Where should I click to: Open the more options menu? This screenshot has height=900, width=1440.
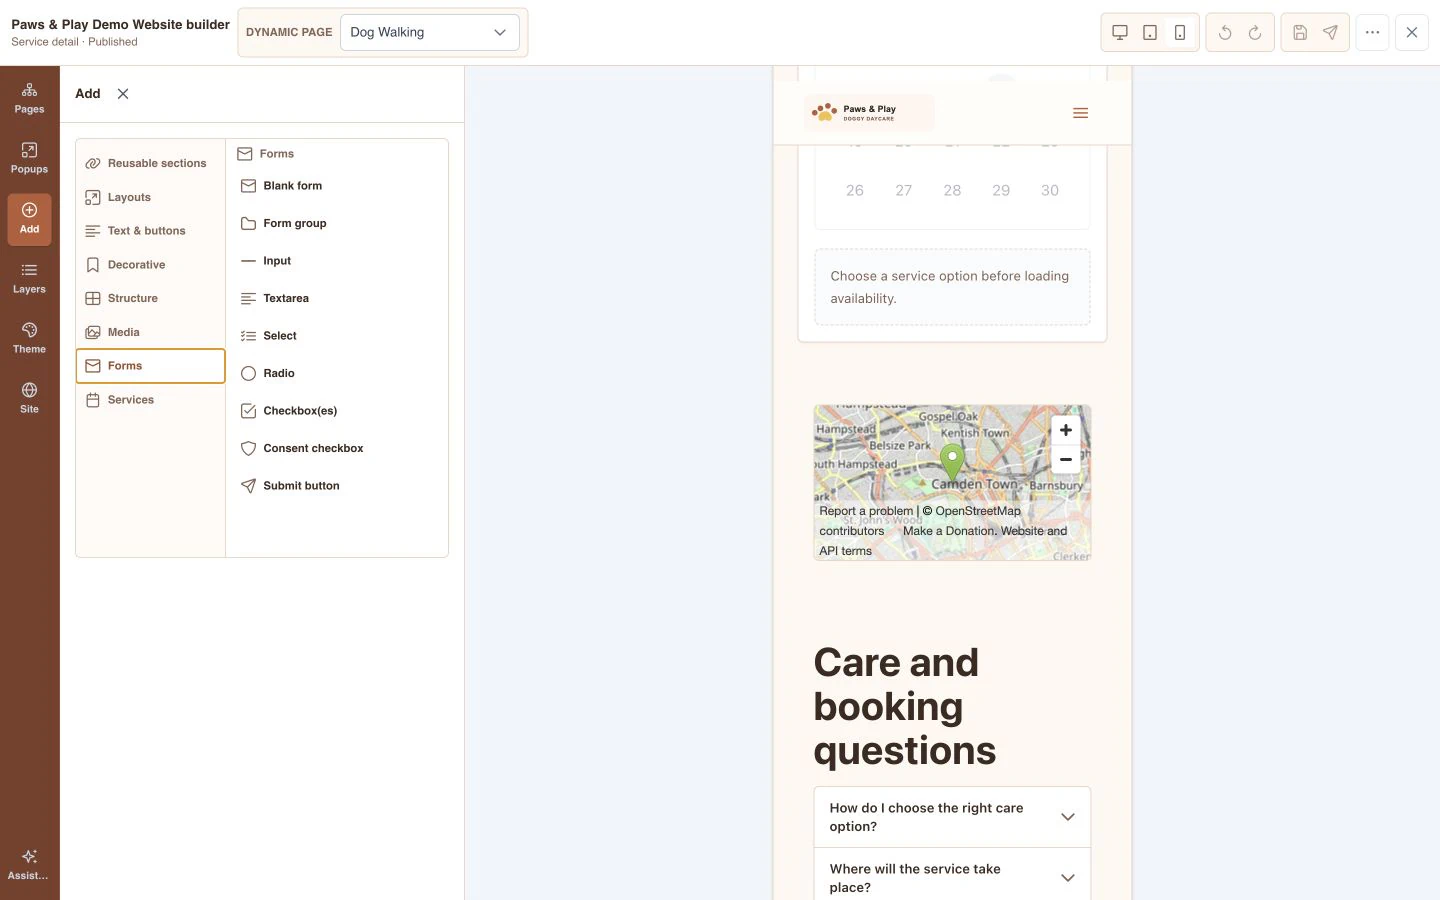1372,33
